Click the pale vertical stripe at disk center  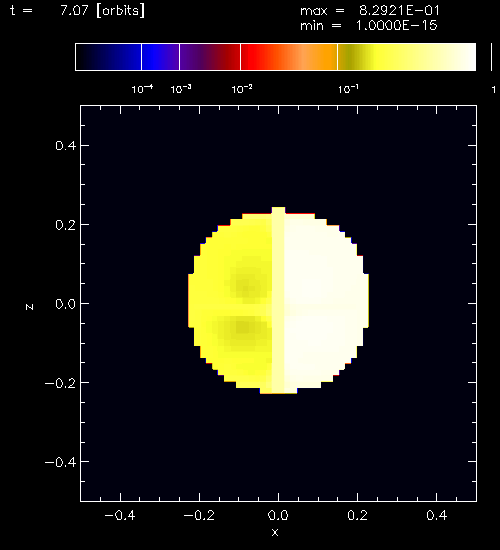[x=278, y=300]
